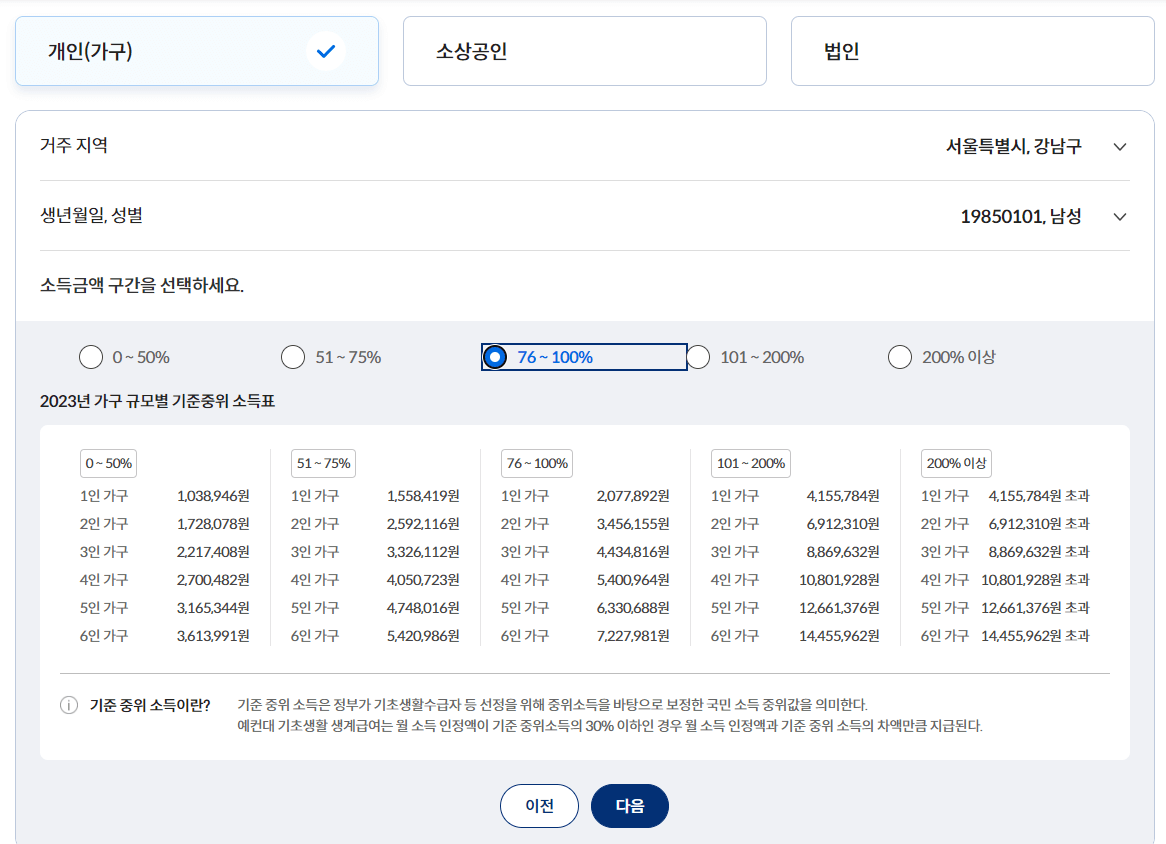The height and width of the screenshot is (844, 1166).
Task: Click the 다음 button to continue
Action: click(629, 806)
